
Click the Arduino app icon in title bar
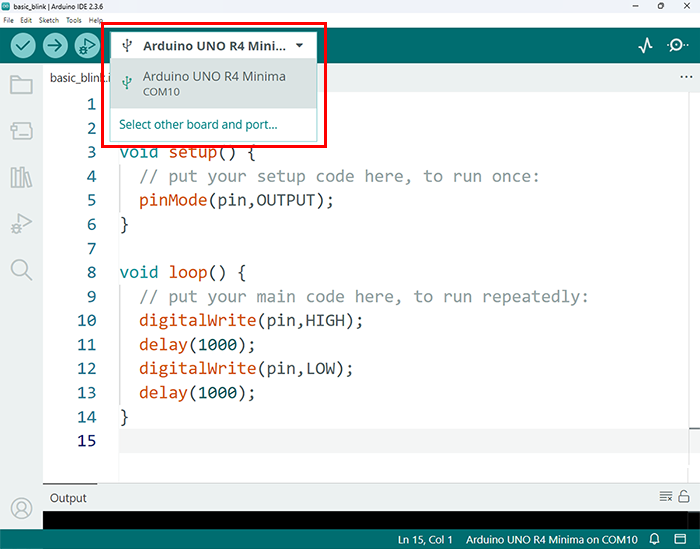5,6
